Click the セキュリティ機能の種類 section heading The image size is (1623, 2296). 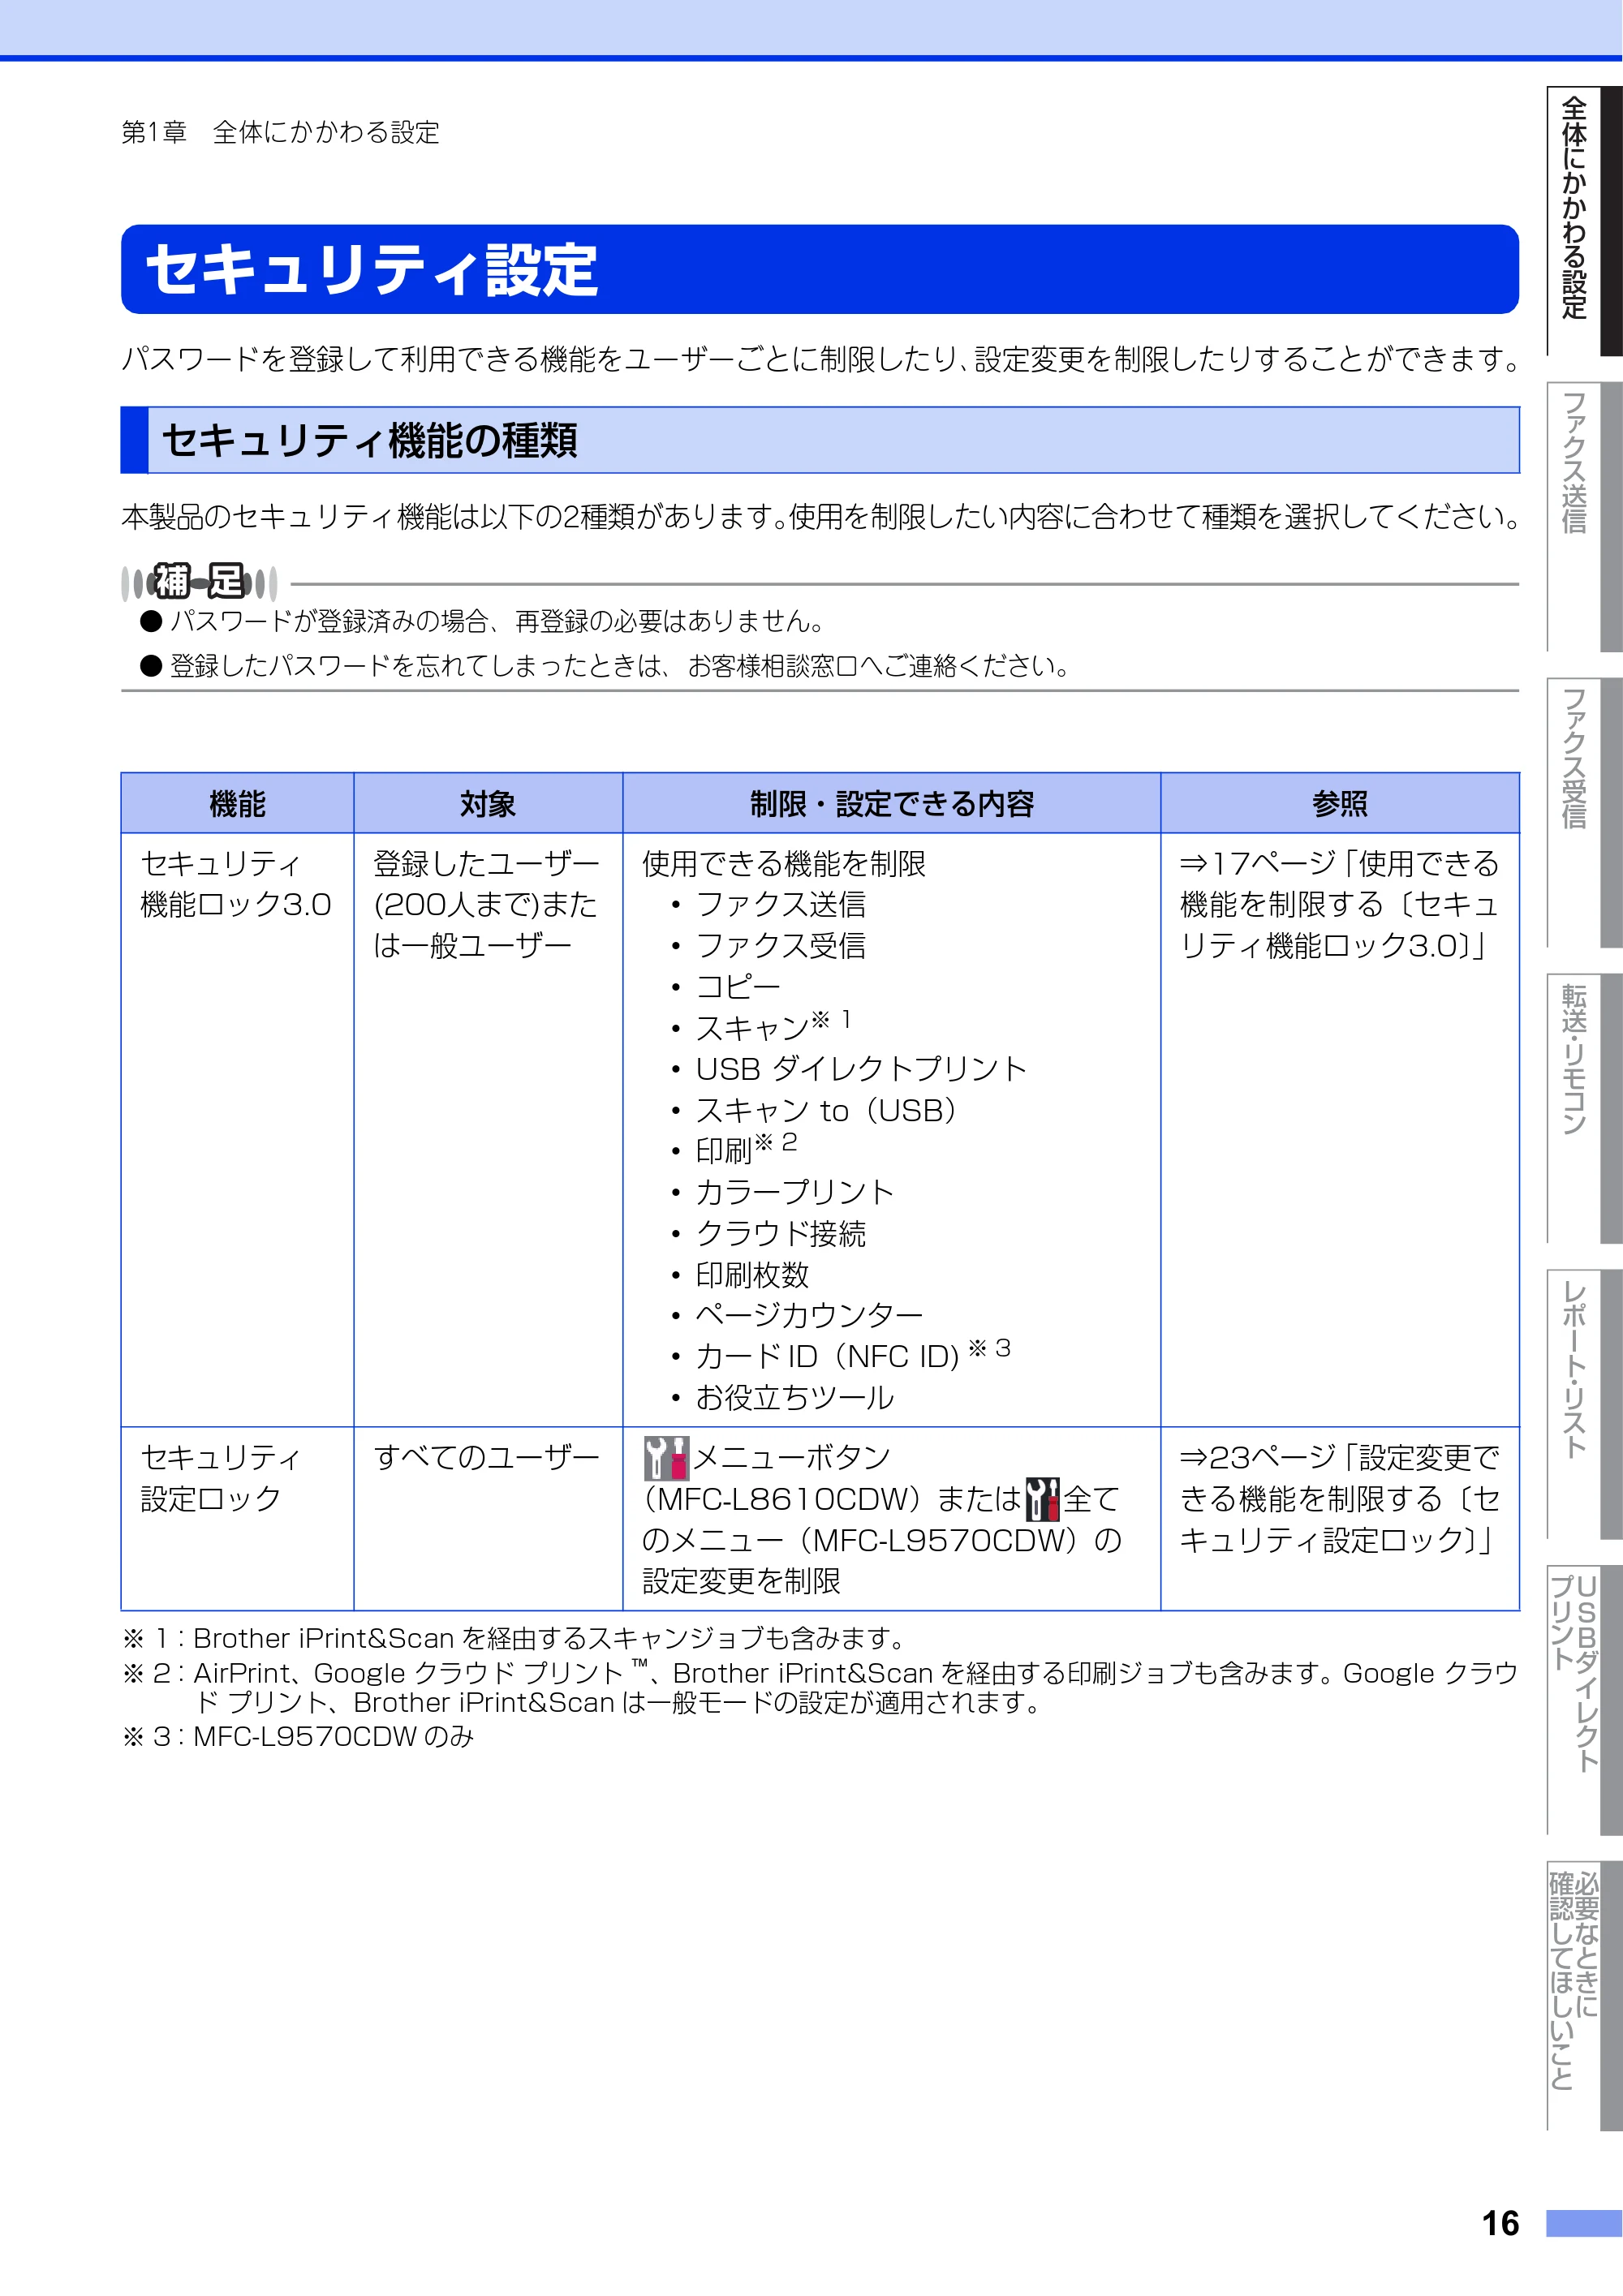click(x=820, y=440)
